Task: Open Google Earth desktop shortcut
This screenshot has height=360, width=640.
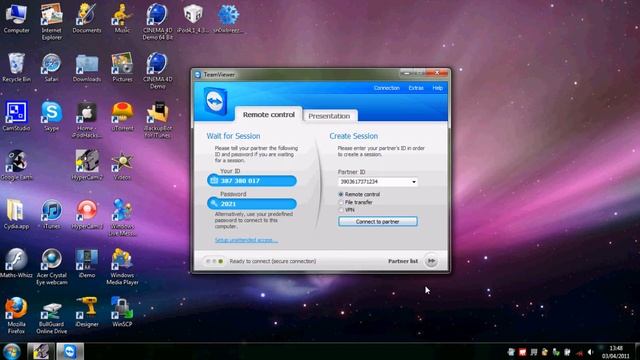Action: tap(16, 165)
